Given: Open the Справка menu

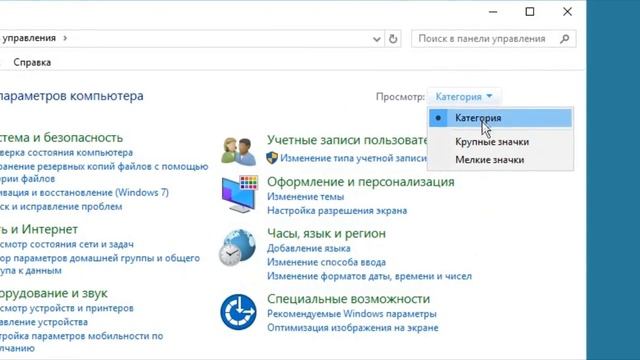Looking at the screenshot, I should [x=32, y=62].
